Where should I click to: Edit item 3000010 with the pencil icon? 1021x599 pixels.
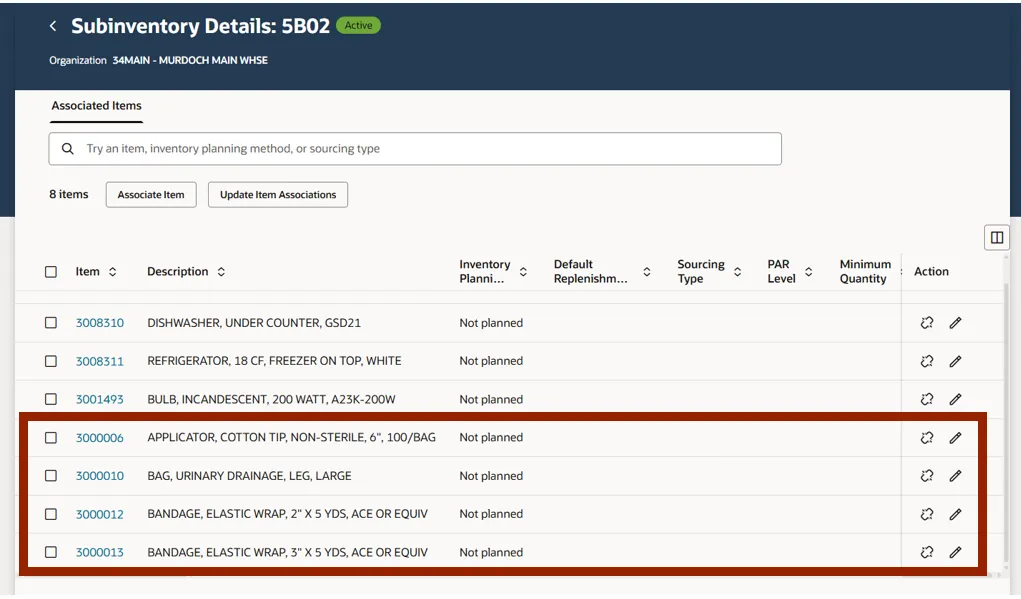(955, 476)
